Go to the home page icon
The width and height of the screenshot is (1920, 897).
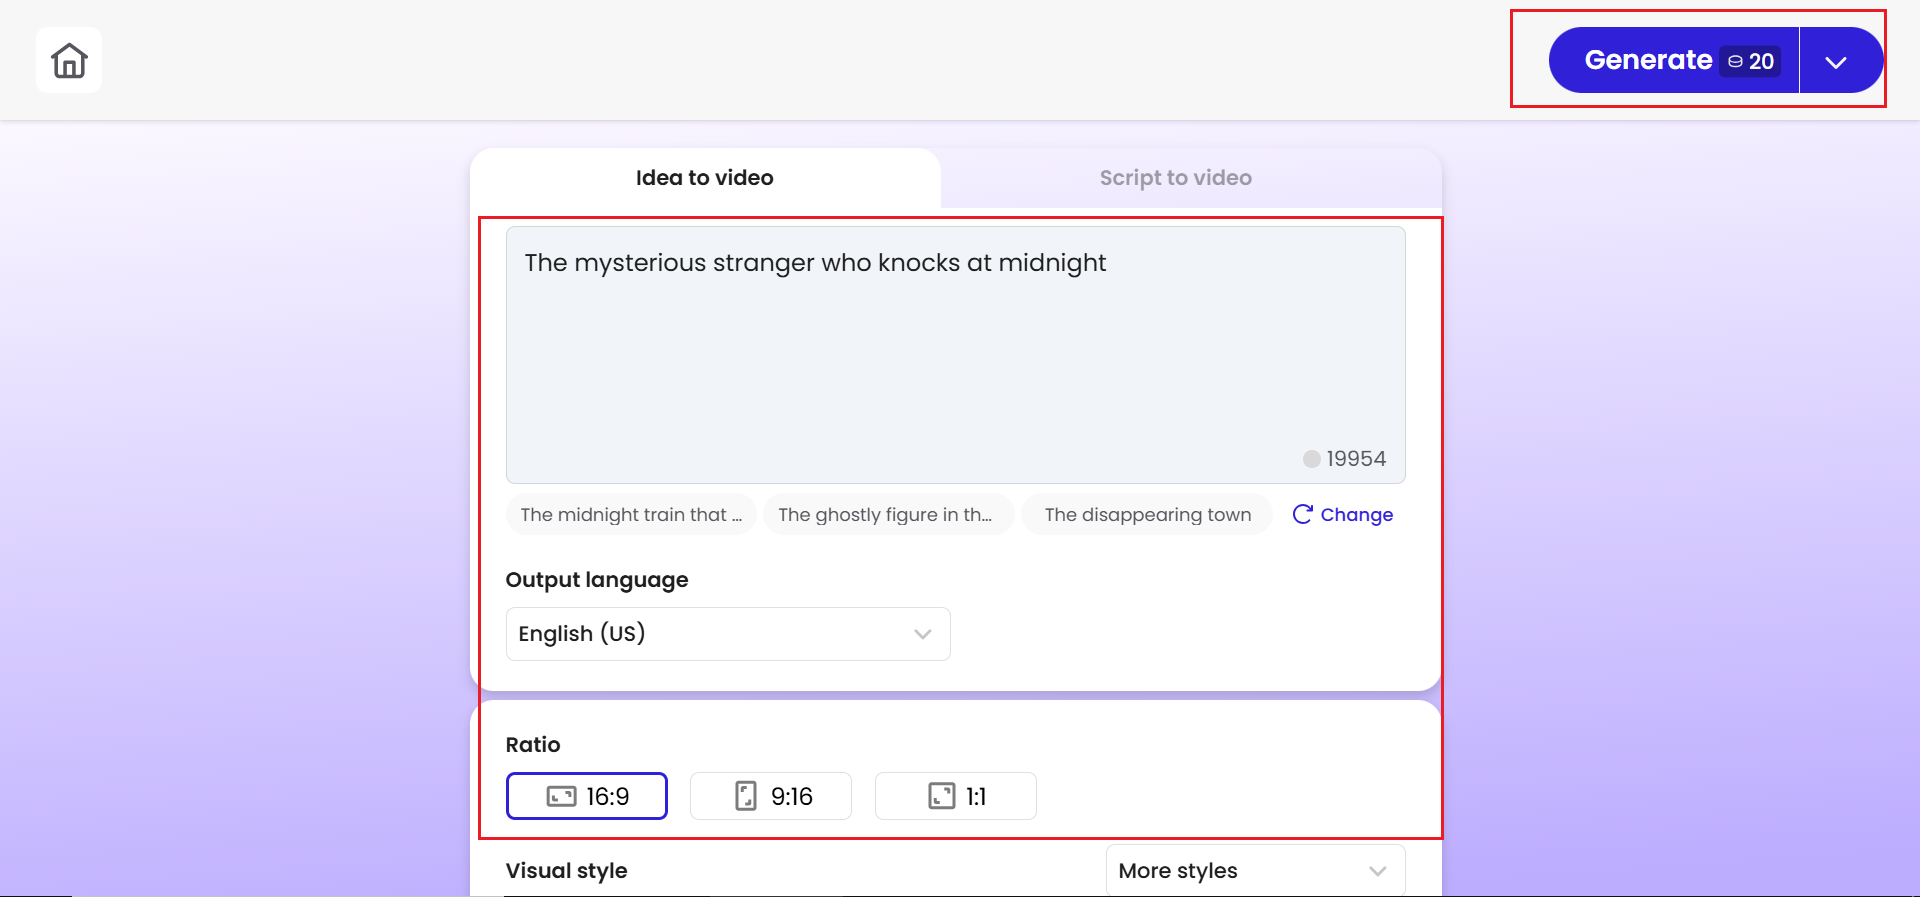(x=69, y=60)
